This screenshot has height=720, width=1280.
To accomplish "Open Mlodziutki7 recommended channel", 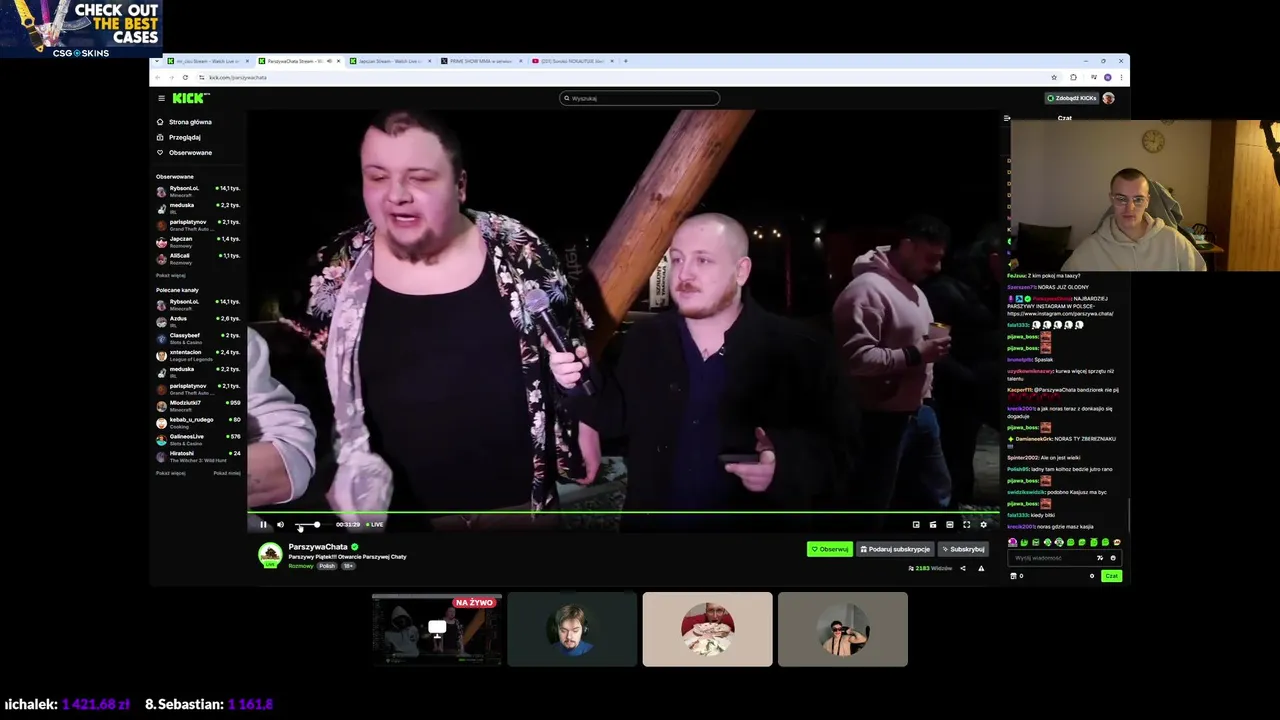I will click(x=198, y=405).
